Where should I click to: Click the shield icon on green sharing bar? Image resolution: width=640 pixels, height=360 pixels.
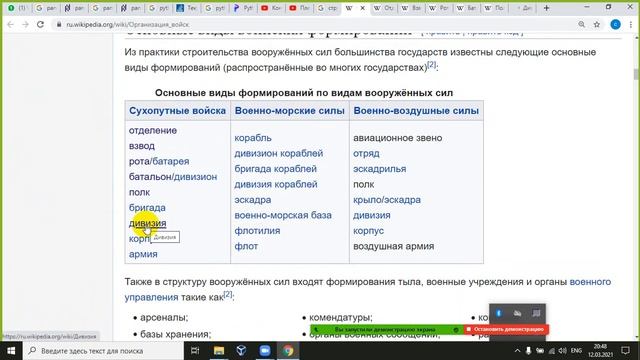pos(456,329)
